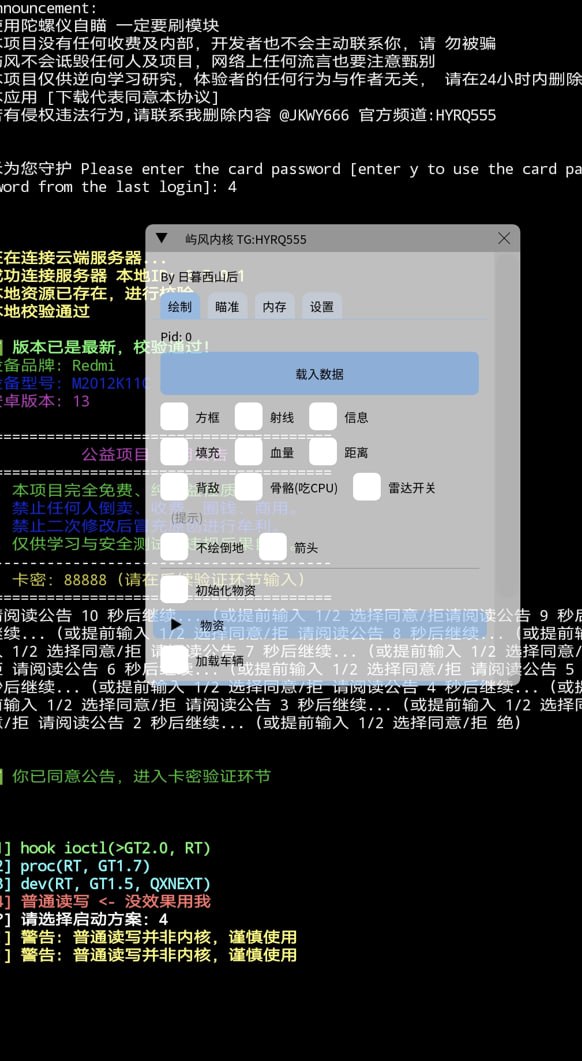
Task: Click the overlay window vertical scrollbar
Action: 505,426
